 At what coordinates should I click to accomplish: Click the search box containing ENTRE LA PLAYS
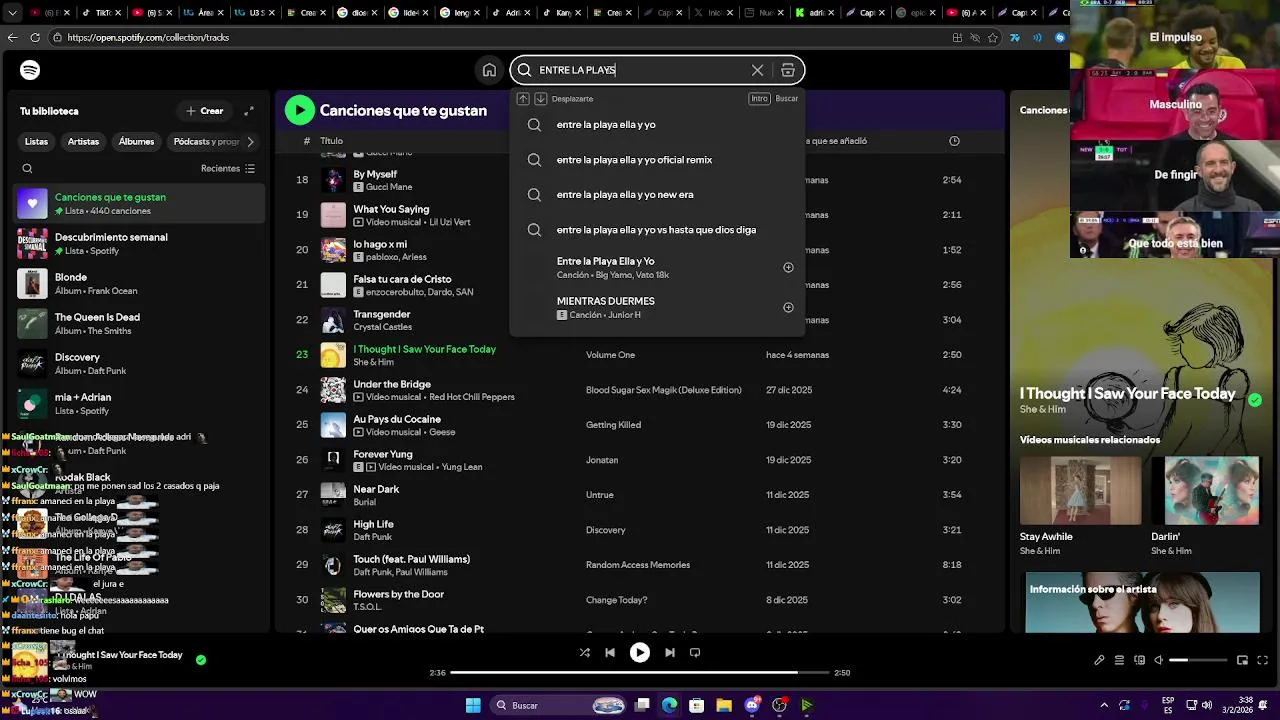[x=657, y=70]
